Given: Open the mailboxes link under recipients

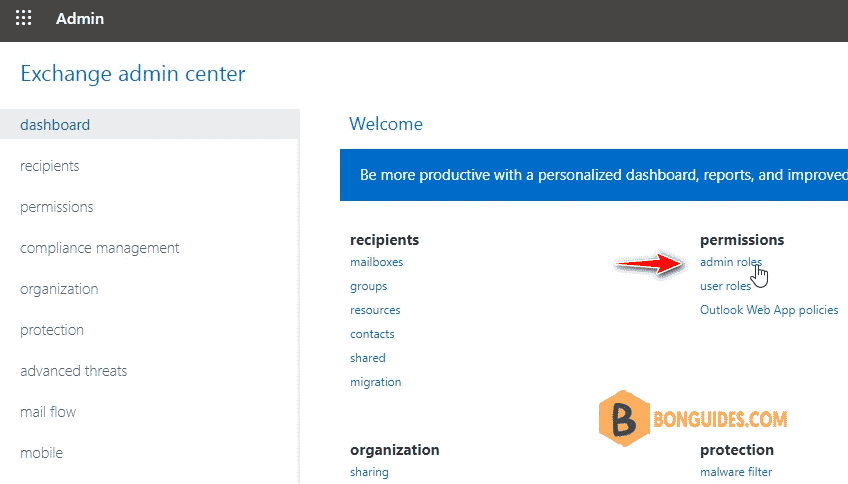Looking at the screenshot, I should tap(376, 262).
